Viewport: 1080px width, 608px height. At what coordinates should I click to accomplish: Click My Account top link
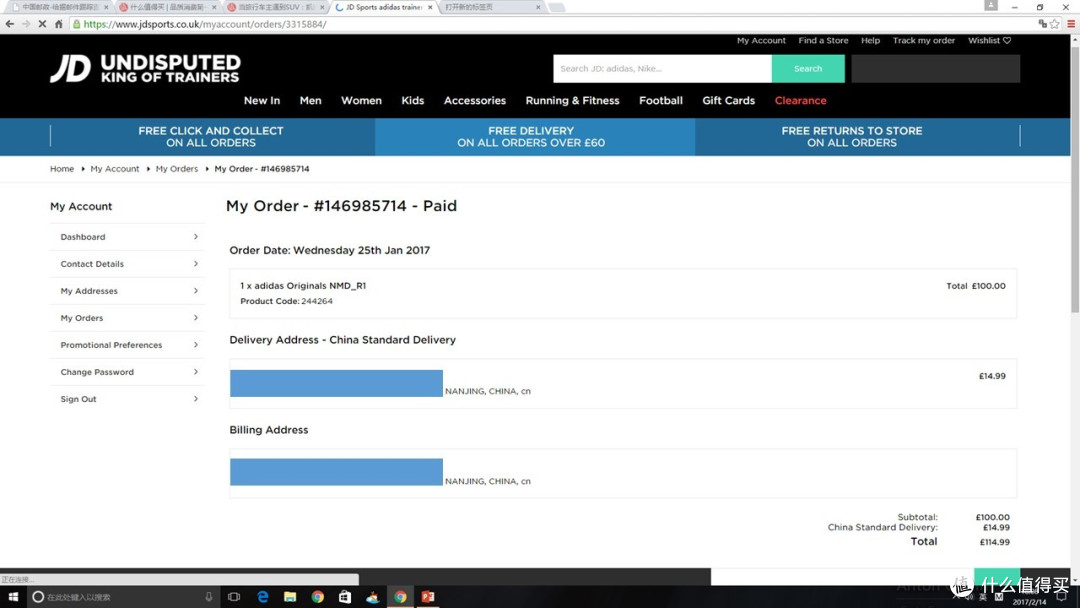(x=761, y=41)
